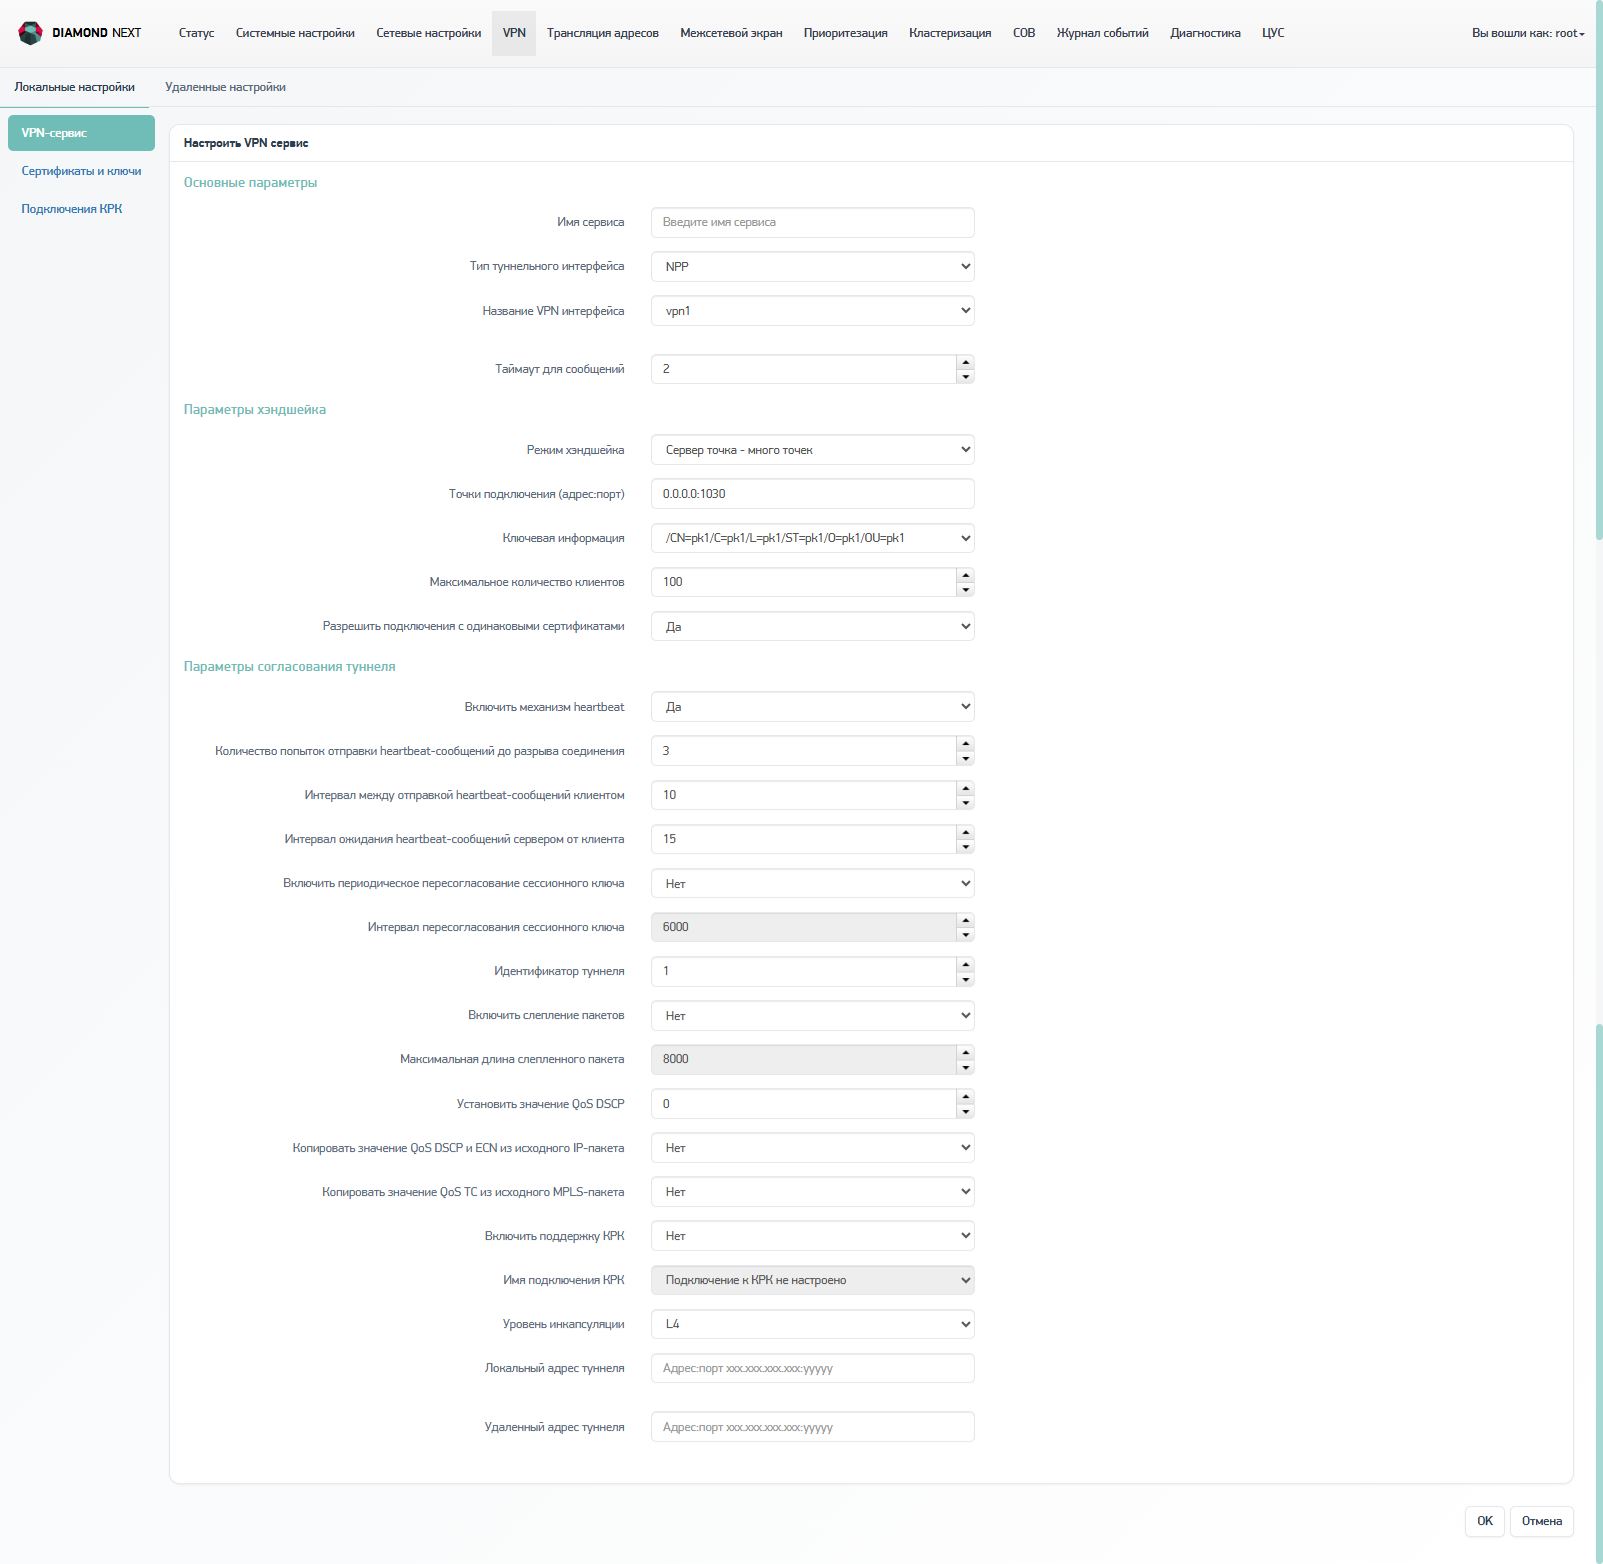The image size is (1603, 1564).
Task: Increase Идентификатор туннеля value
Action: click(965, 964)
